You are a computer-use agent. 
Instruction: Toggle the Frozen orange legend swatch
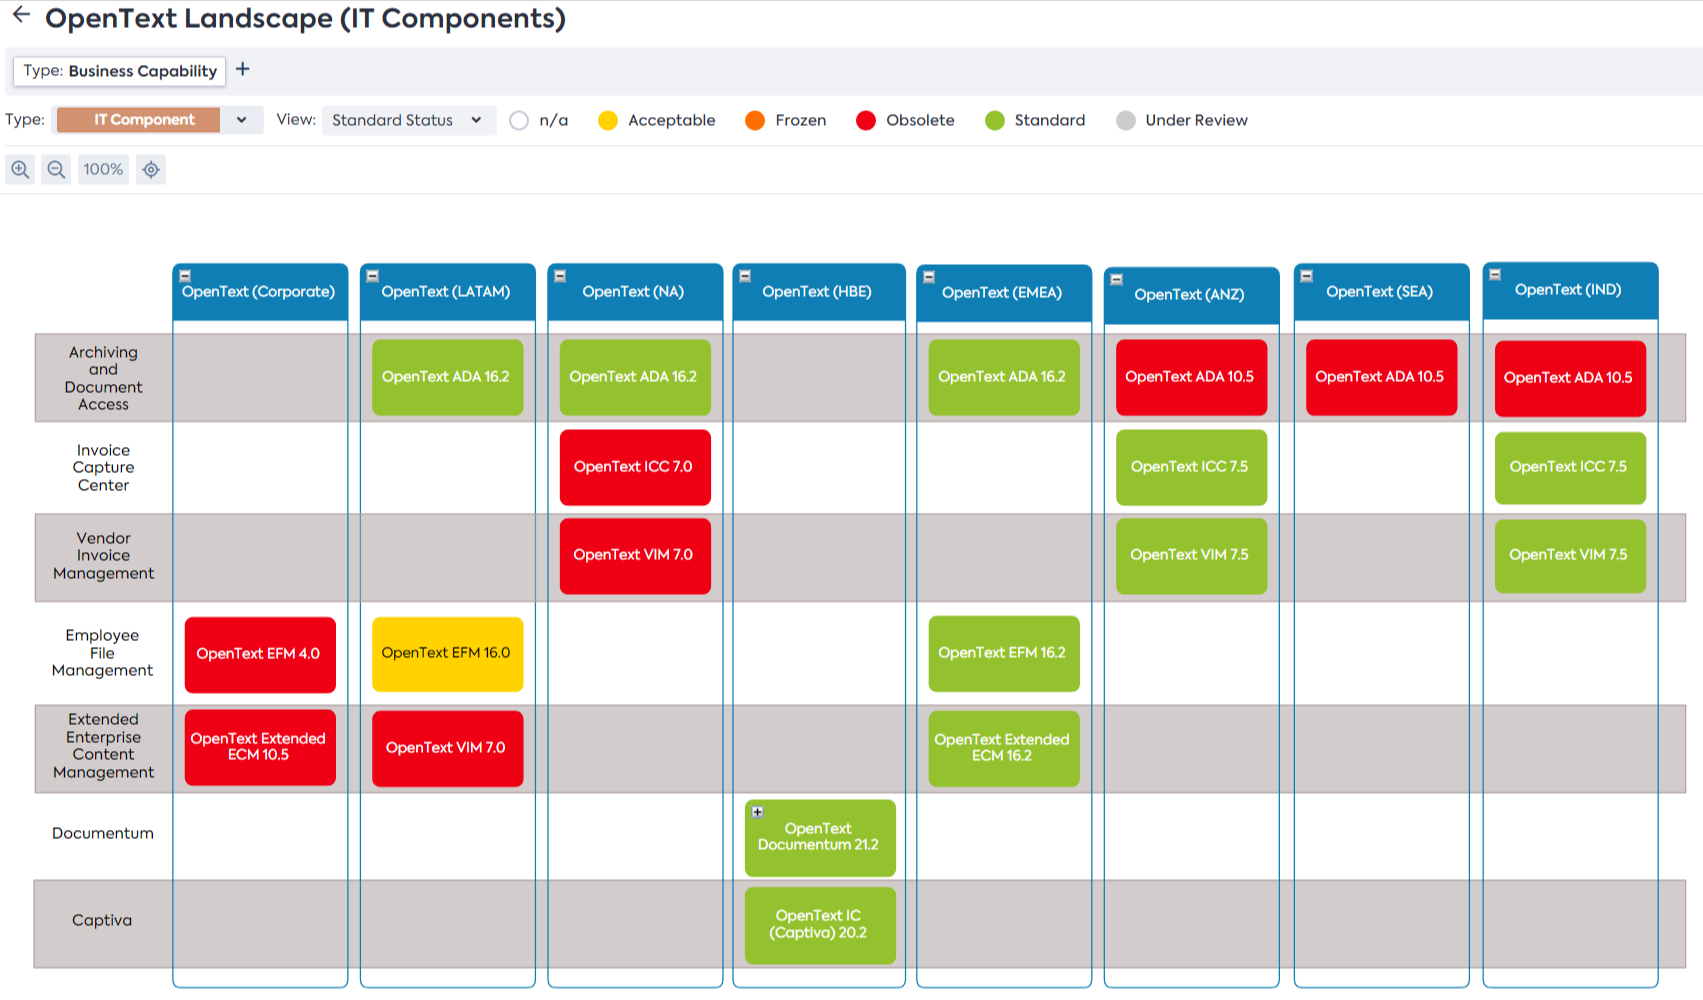point(755,120)
